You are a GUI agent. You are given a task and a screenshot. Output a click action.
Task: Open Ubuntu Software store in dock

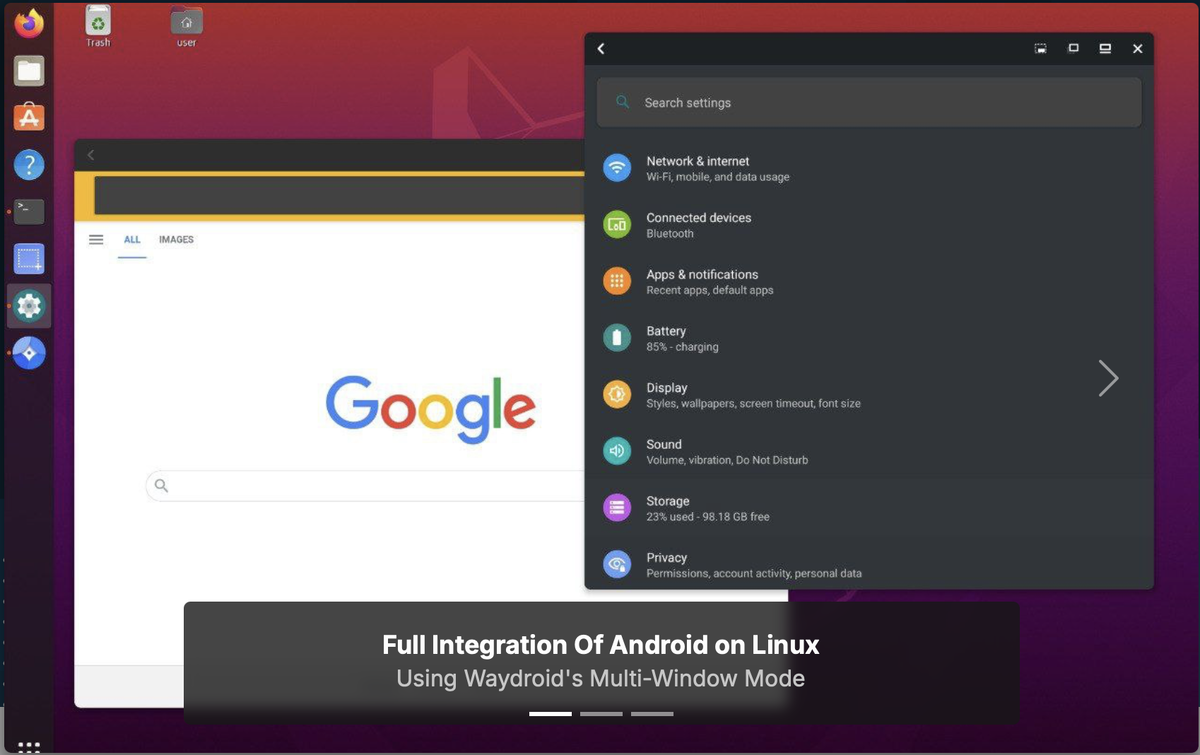29,117
